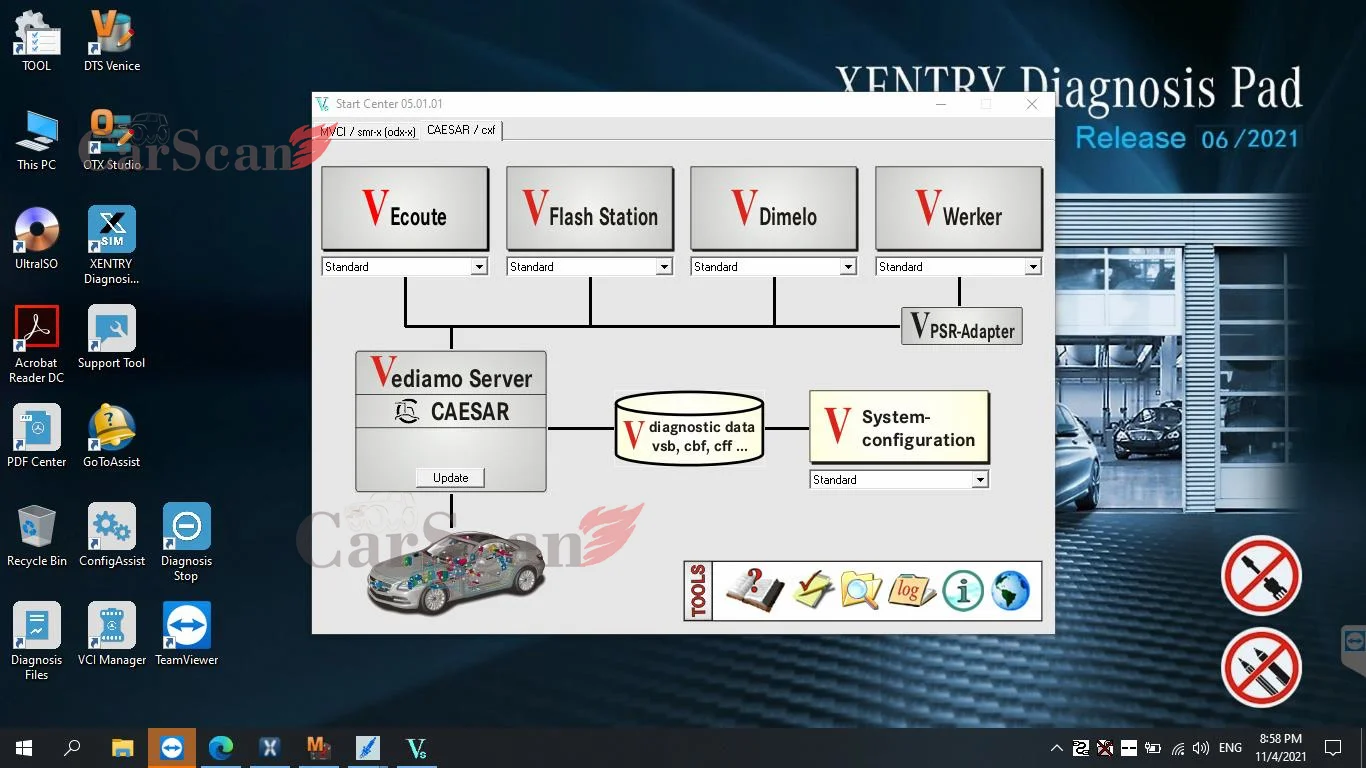Open the TeamViewer desktop shortcut
The height and width of the screenshot is (768, 1366).
click(187, 635)
